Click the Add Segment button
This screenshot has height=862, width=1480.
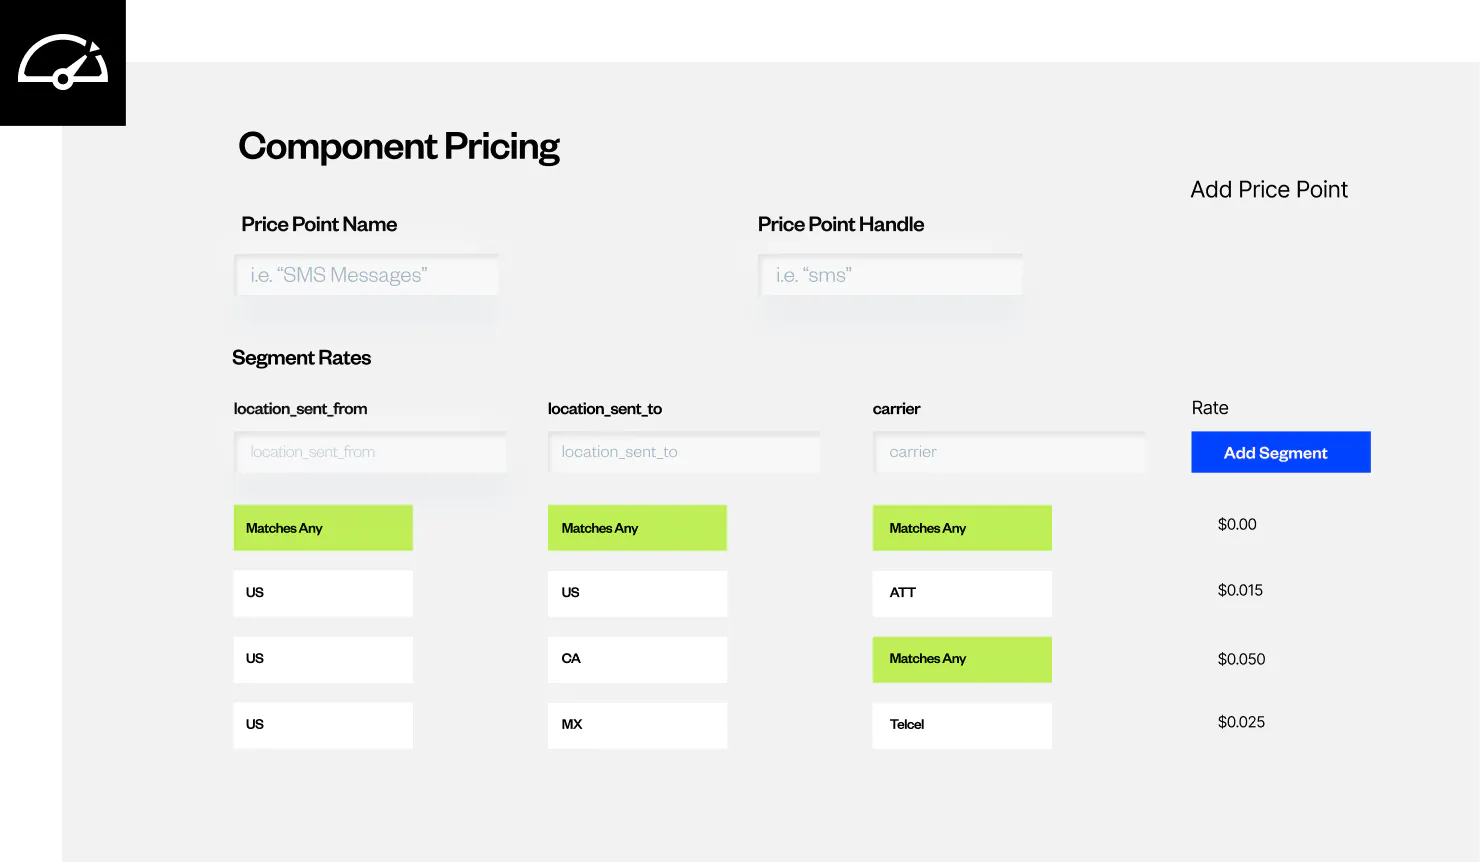pyautogui.click(x=1280, y=452)
